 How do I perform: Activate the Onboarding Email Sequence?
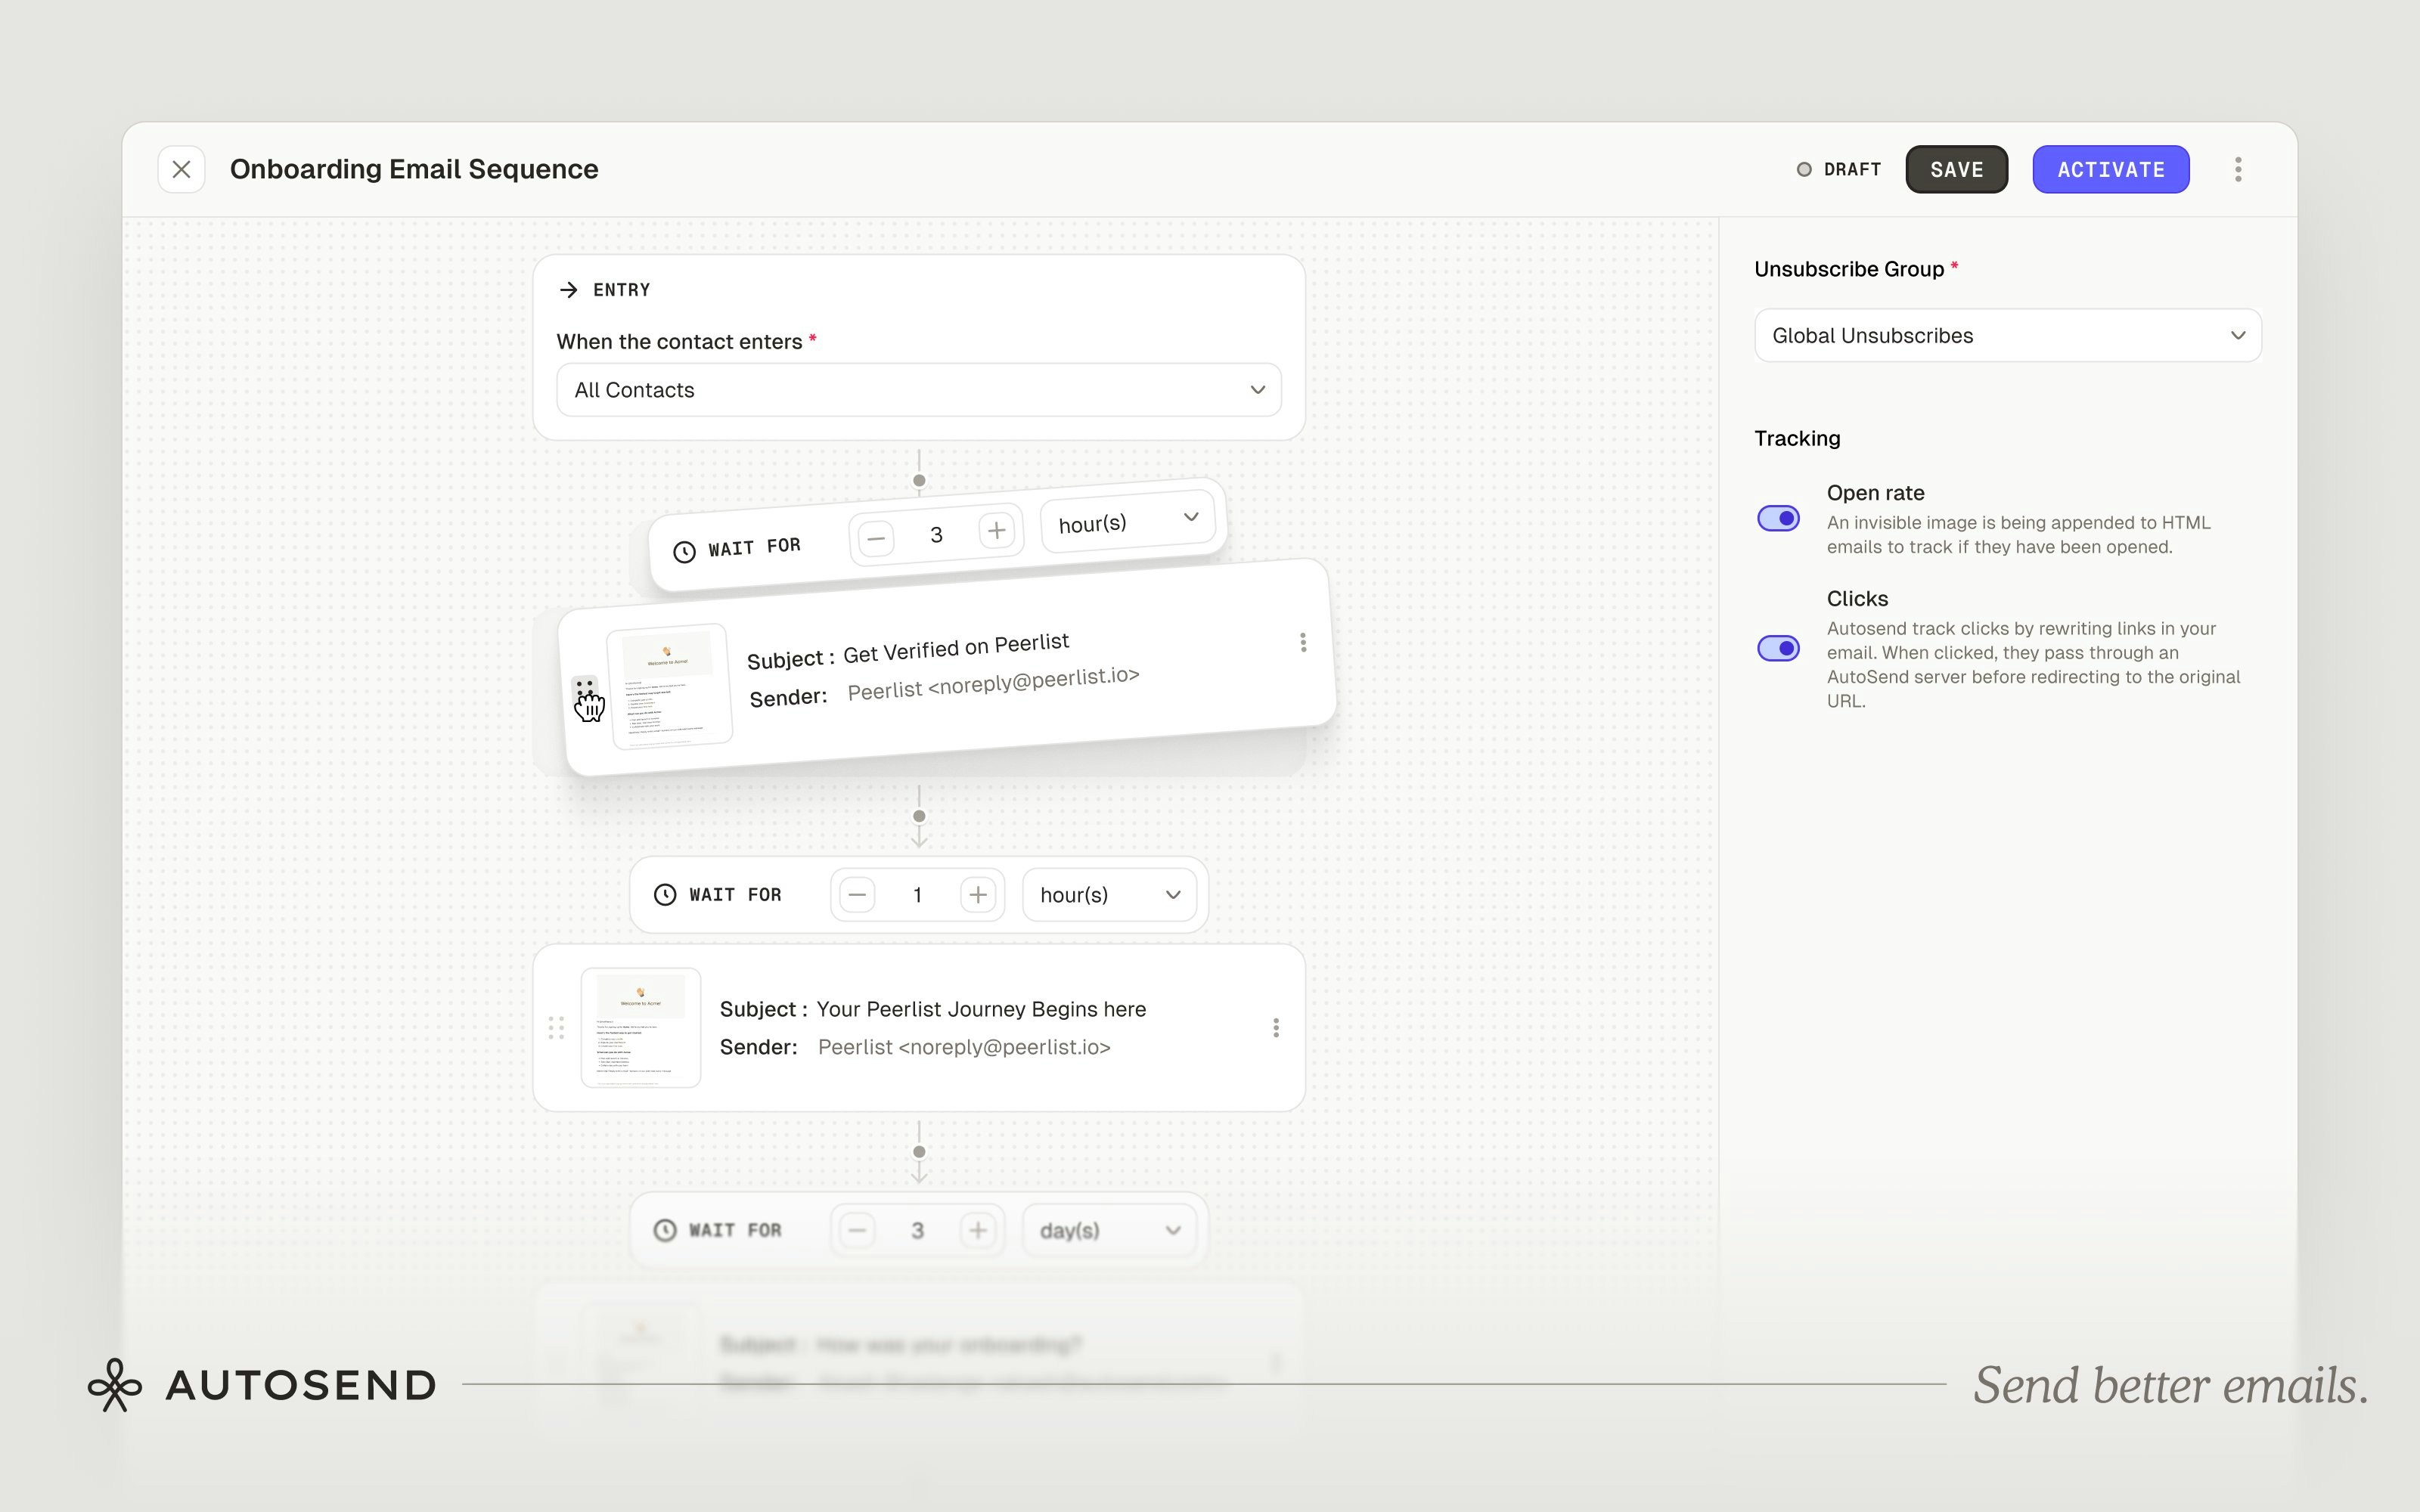click(2110, 169)
